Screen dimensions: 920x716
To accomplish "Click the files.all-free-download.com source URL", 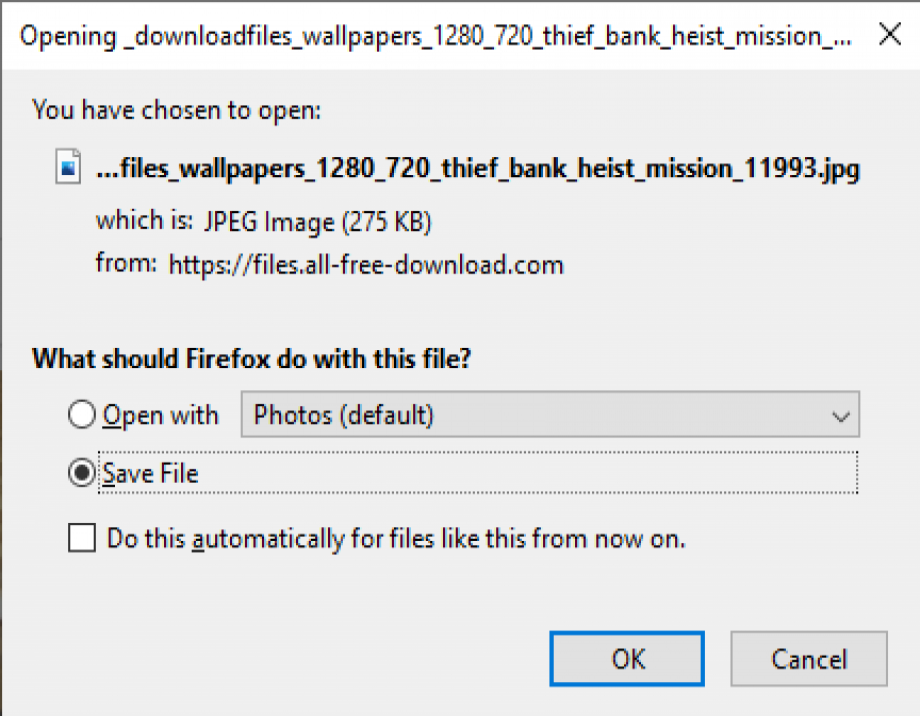I will click(x=366, y=265).
